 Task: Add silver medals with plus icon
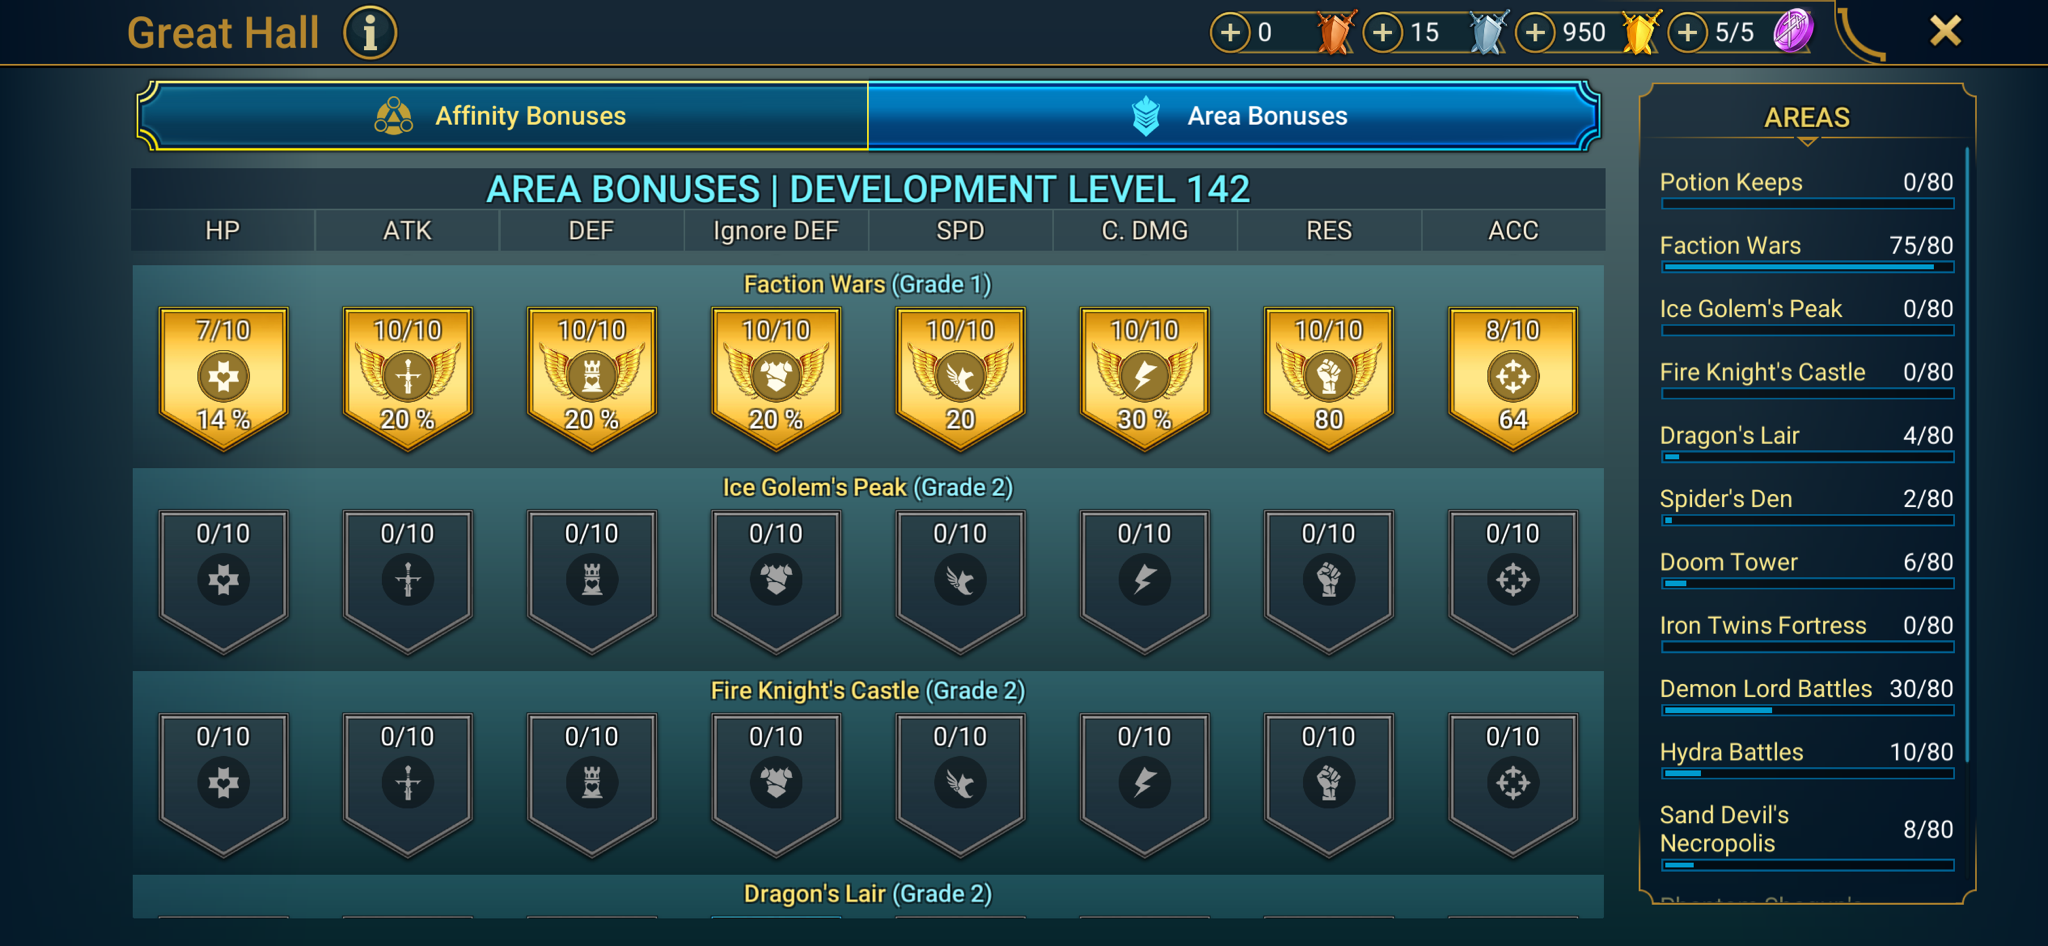tap(1382, 33)
